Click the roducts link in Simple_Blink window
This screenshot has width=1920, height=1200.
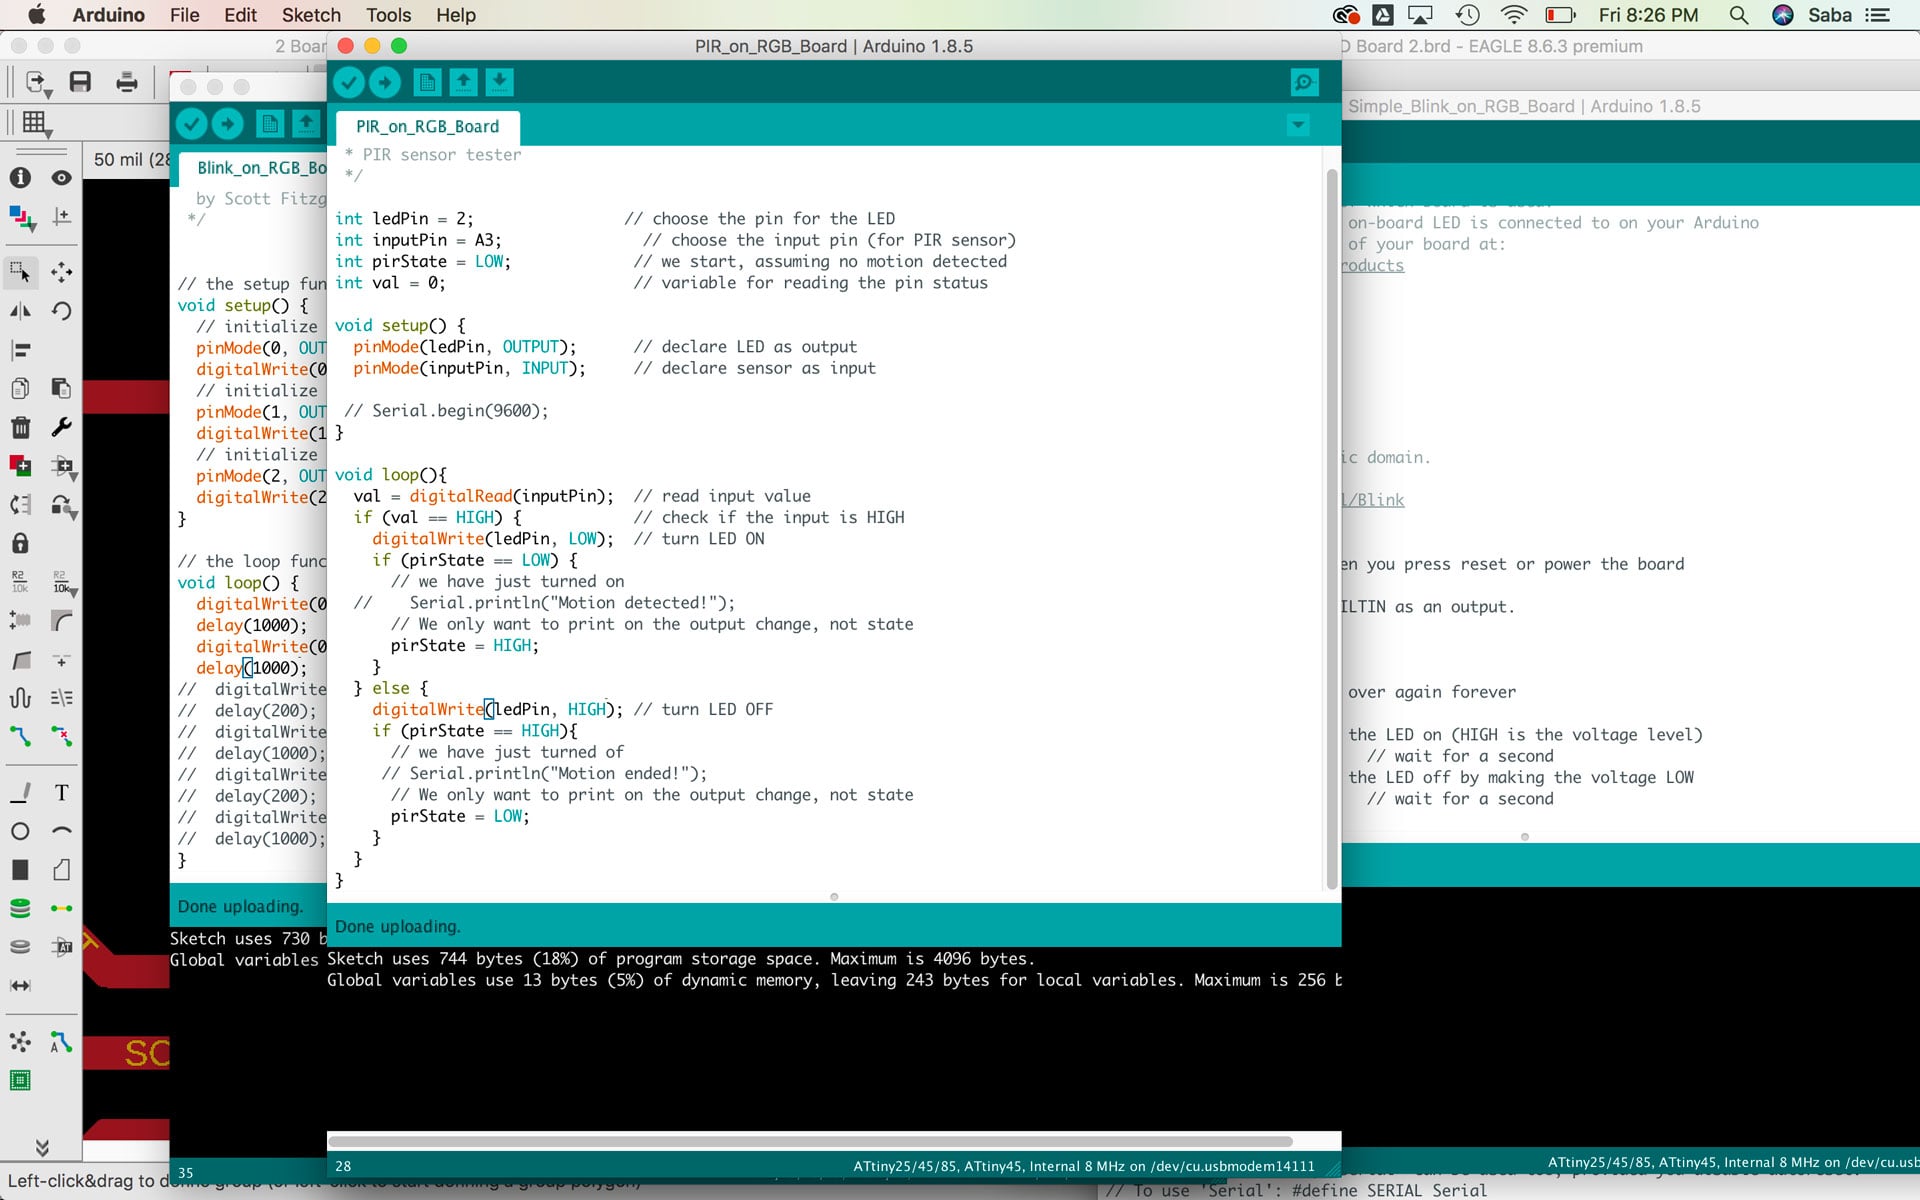tap(1372, 266)
